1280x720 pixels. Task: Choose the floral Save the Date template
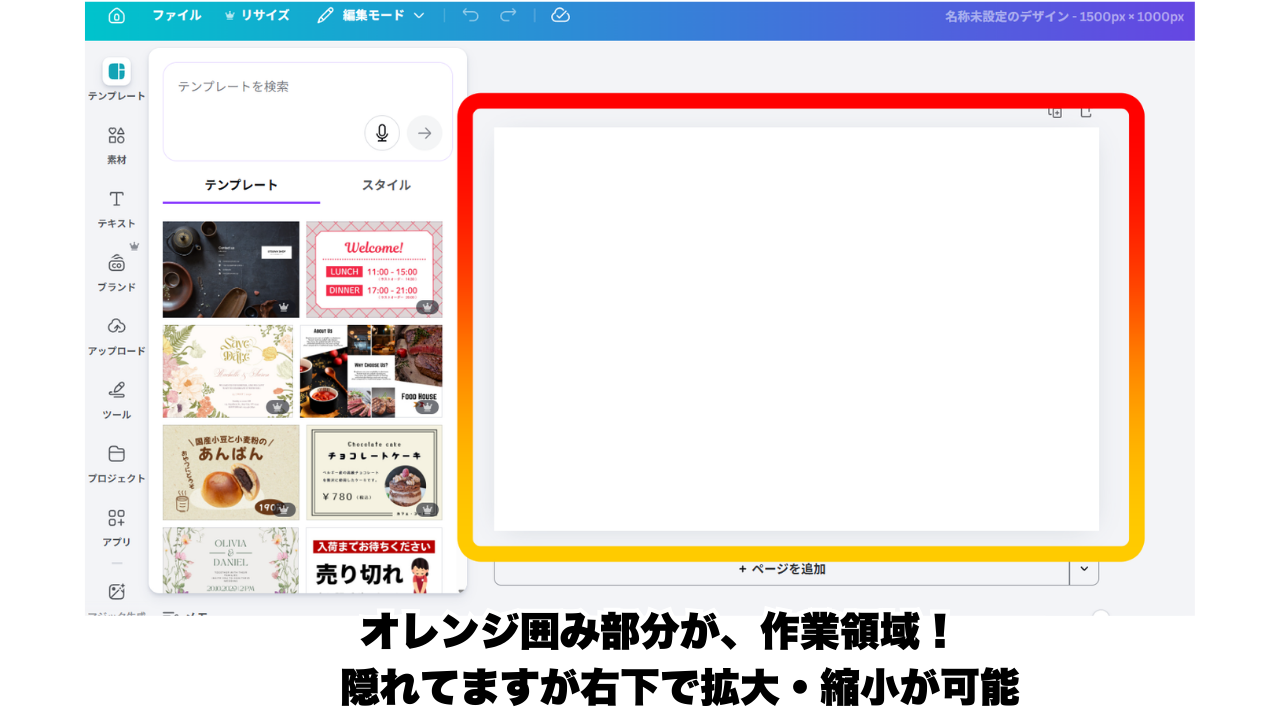pyautogui.click(x=228, y=371)
